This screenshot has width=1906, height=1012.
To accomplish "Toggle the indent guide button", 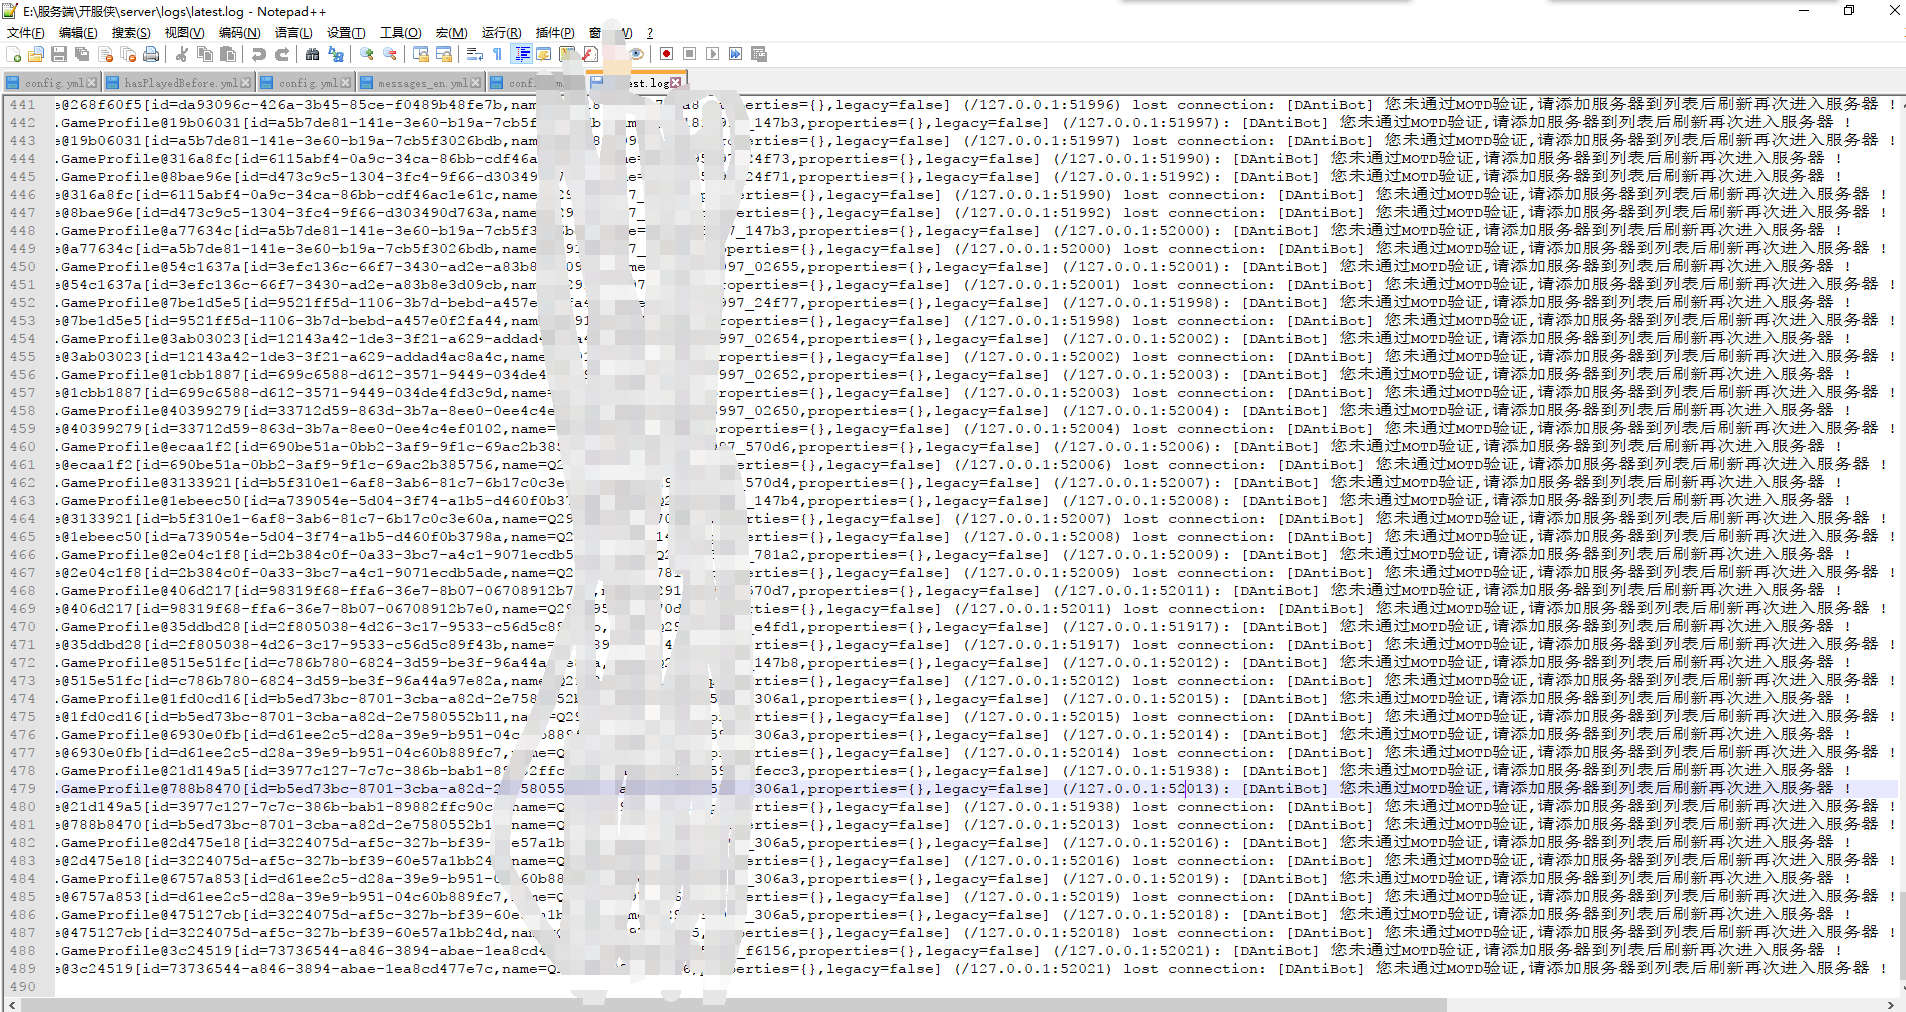I will (x=521, y=54).
